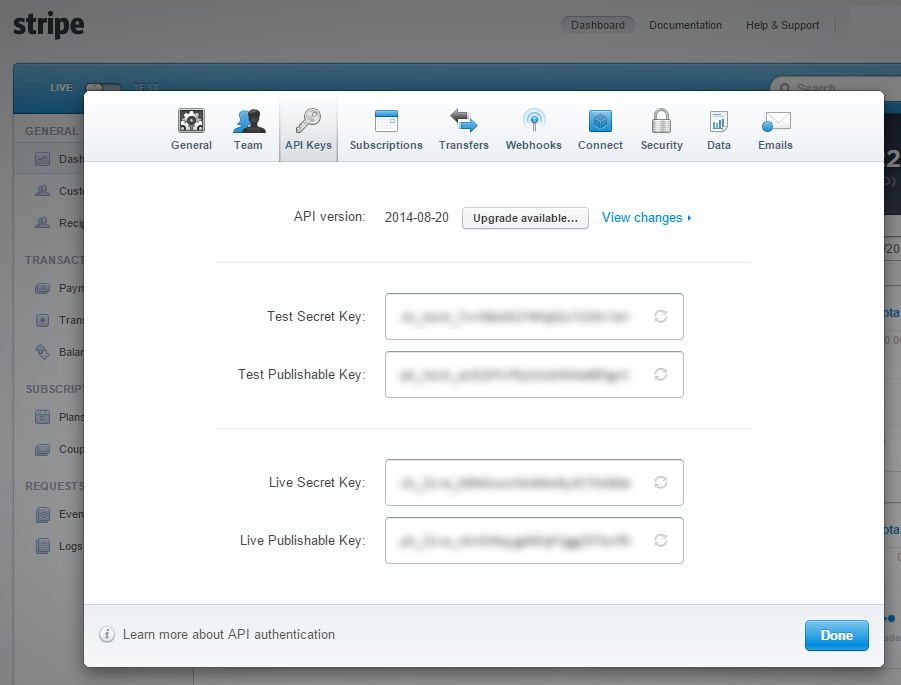Click the Payments sidebar icon behind dialog
The height and width of the screenshot is (685, 901).
click(x=43, y=288)
